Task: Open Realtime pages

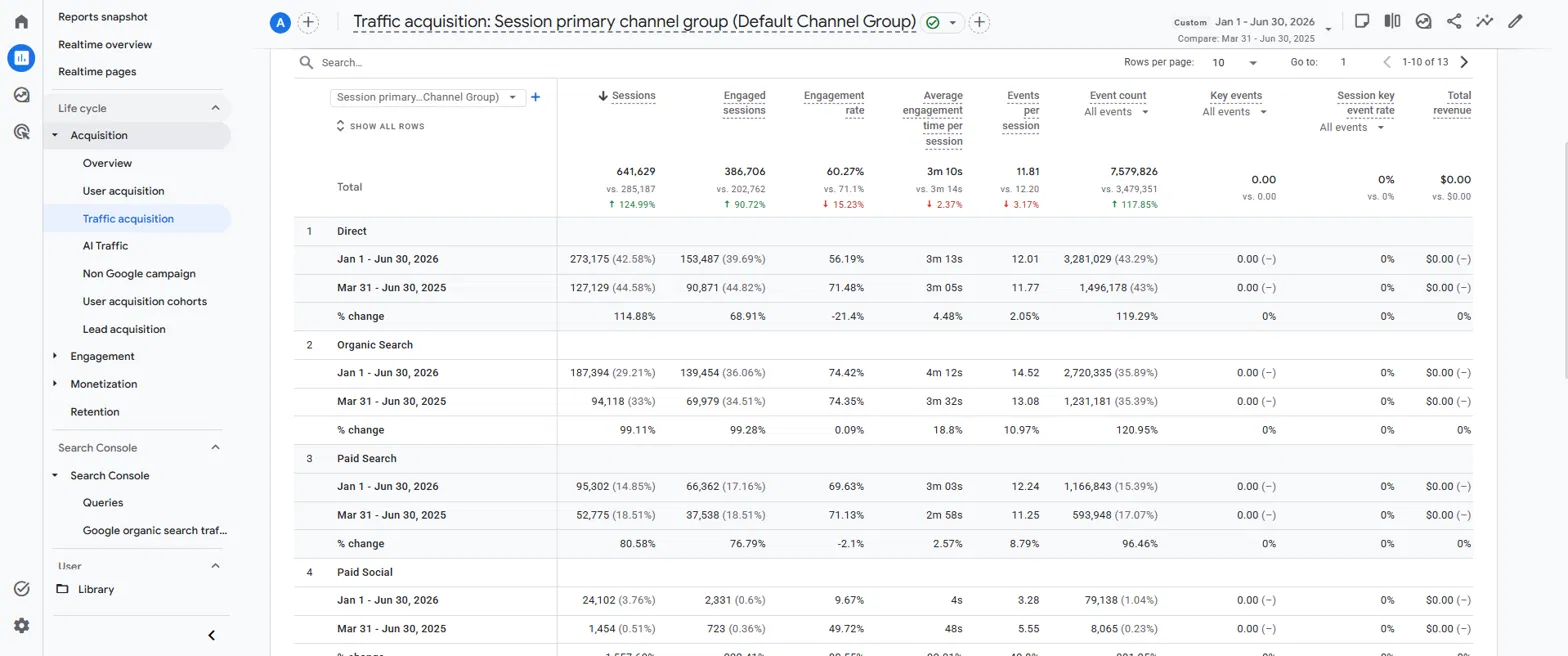Action: click(x=97, y=72)
